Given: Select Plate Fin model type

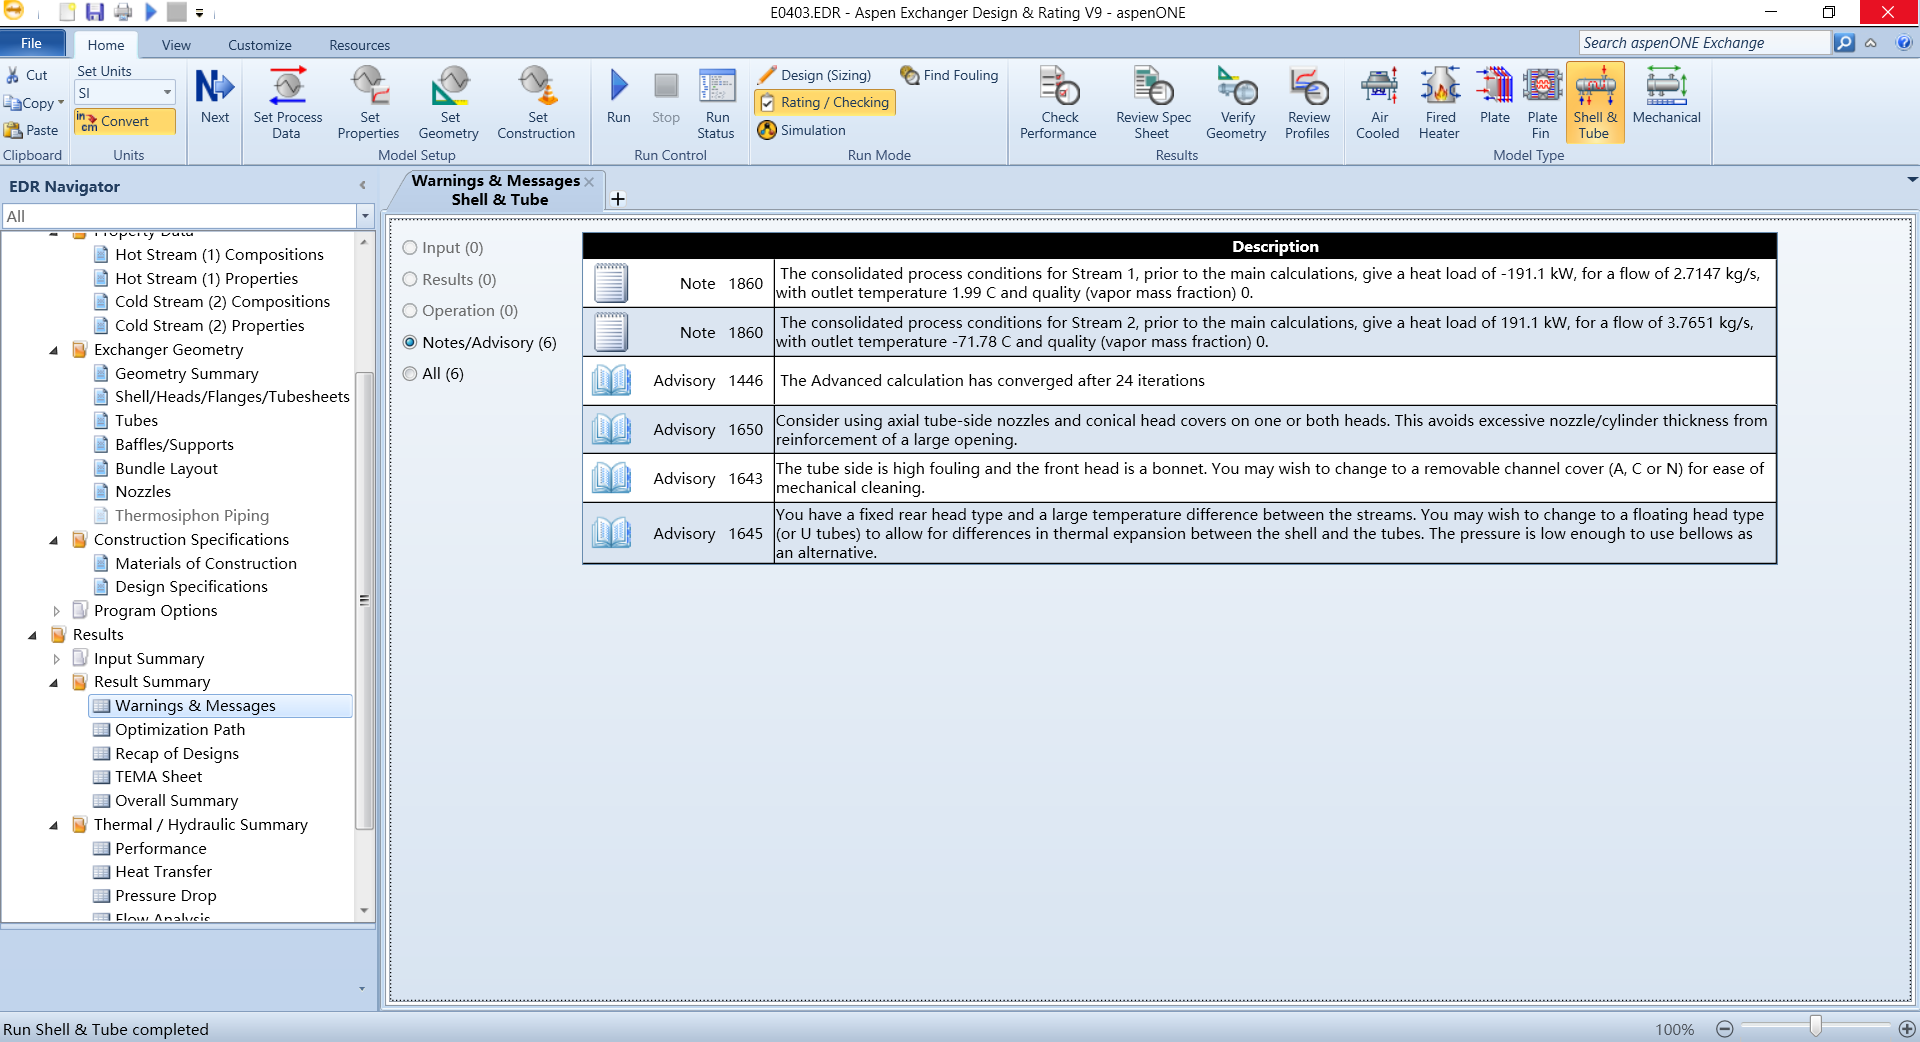Looking at the screenshot, I should 1542,102.
